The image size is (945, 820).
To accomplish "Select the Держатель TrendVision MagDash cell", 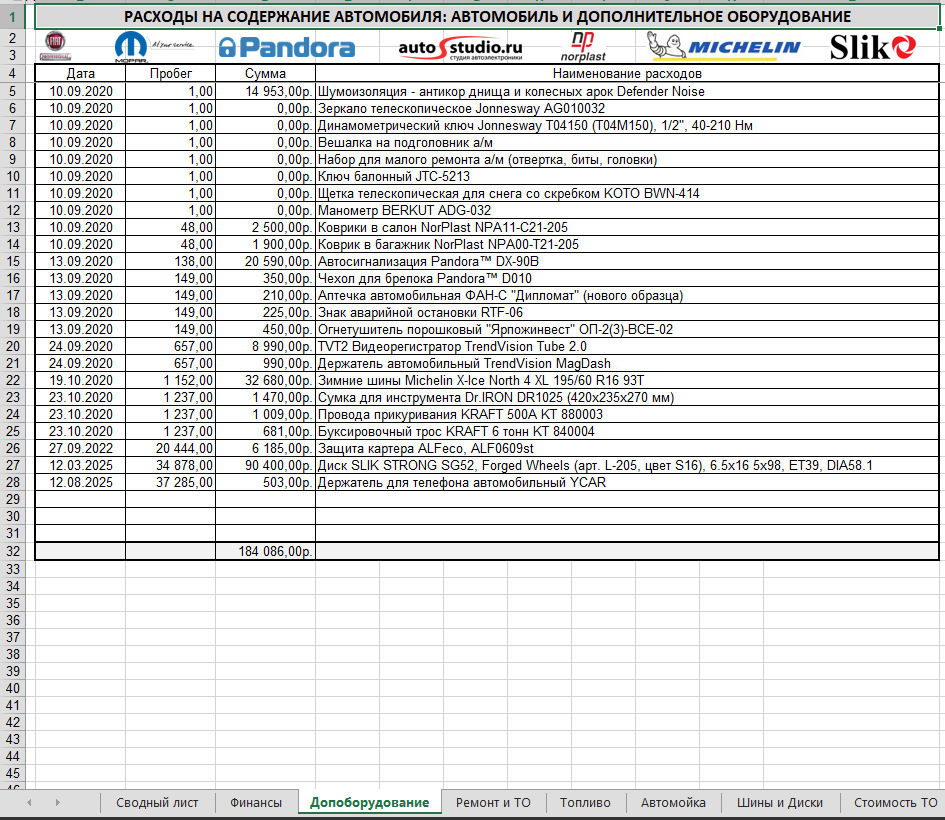I will [627, 363].
